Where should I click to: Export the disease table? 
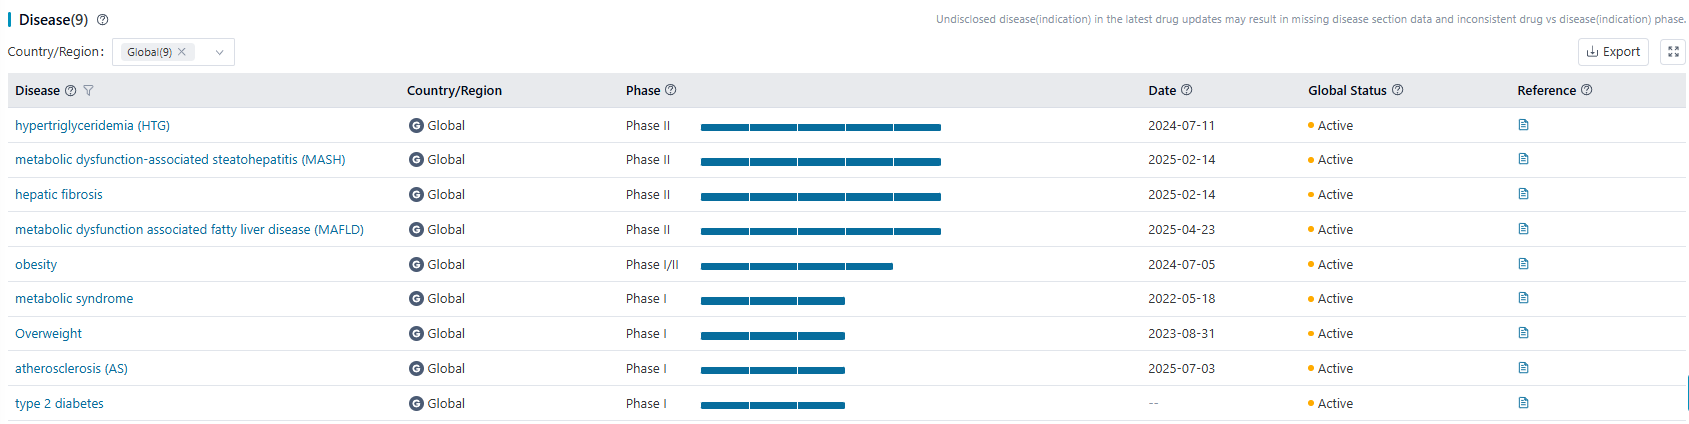tap(1613, 52)
